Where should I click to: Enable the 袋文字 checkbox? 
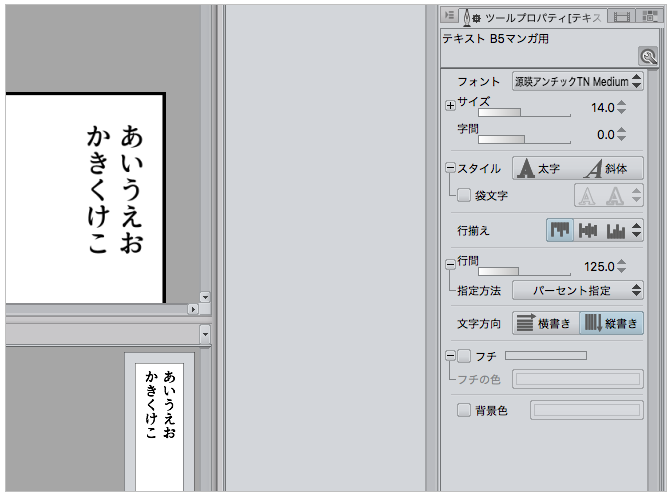click(463, 195)
